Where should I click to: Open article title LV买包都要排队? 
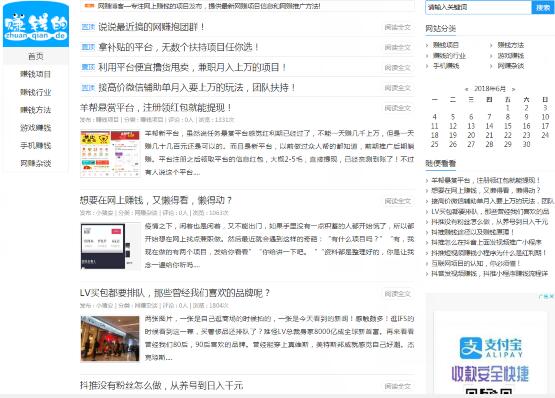pyautogui.click(x=175, y=293)
